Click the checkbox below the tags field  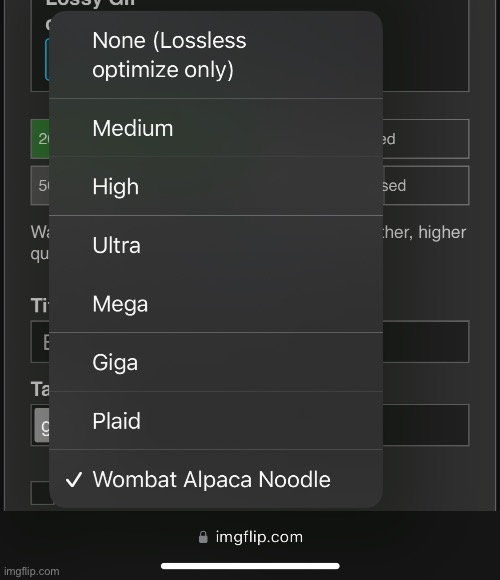42,493
